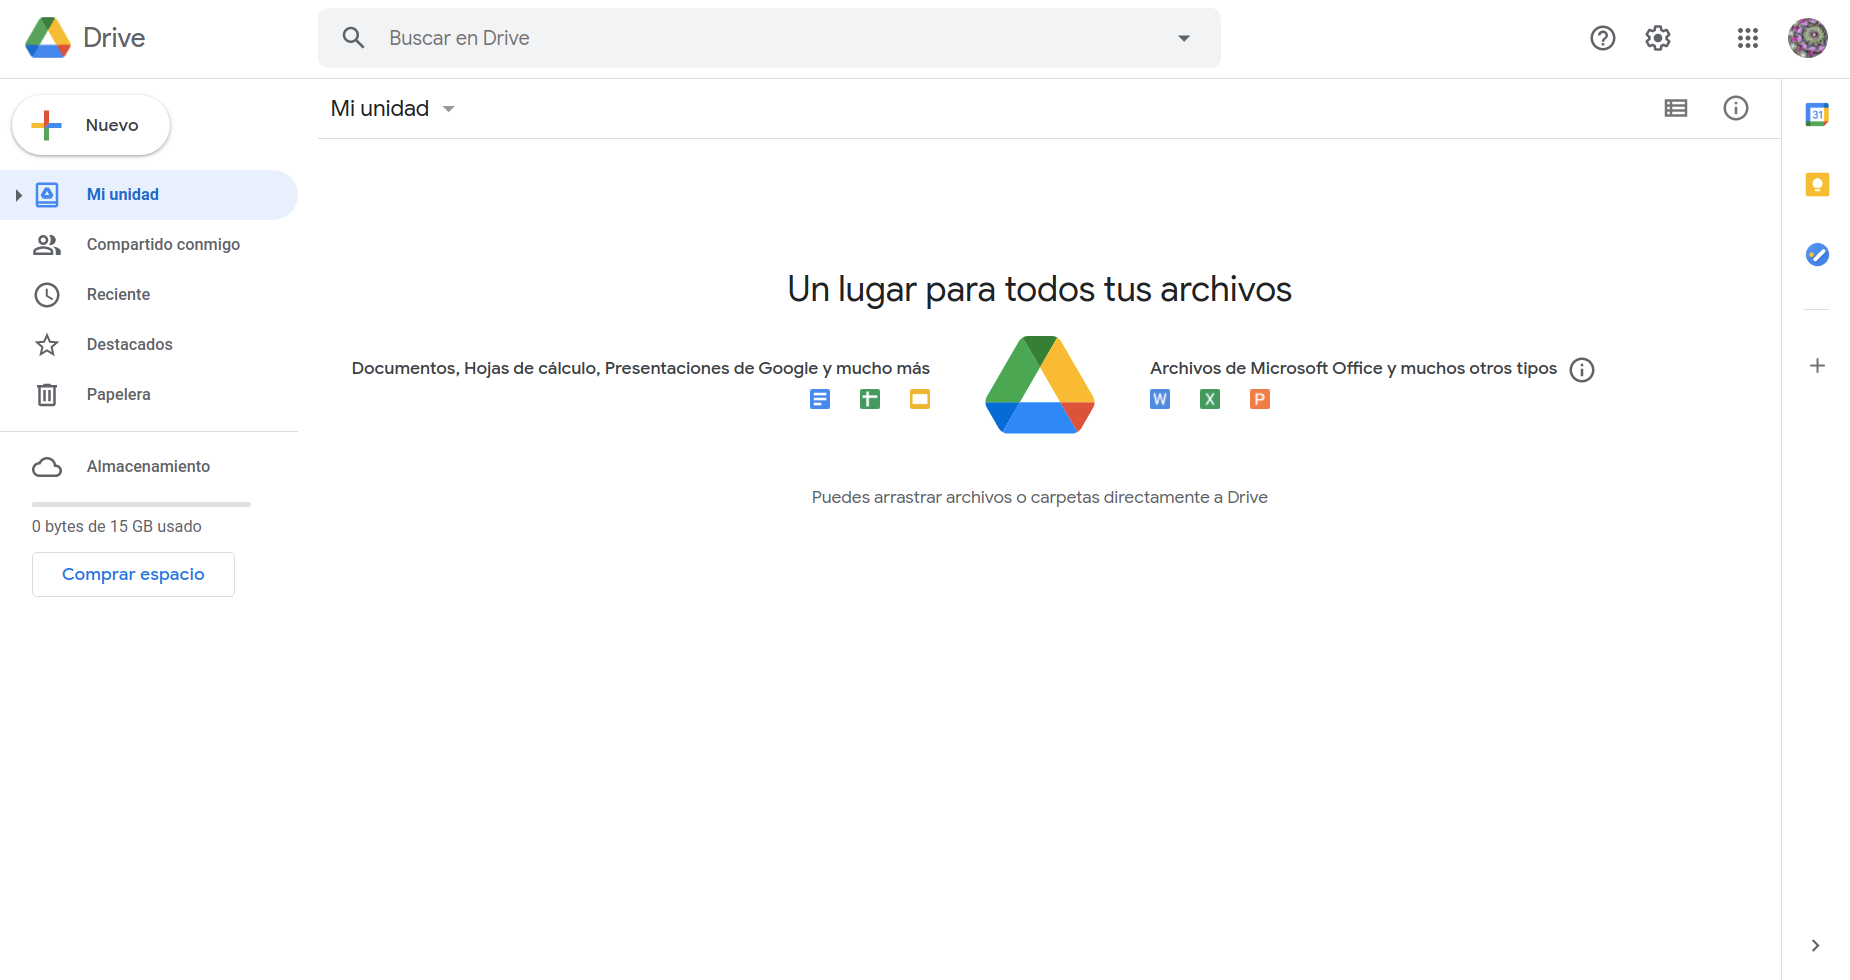Open Destacados starred files
Image resolution: width=1850 pixels, height=980 pixels.
click(149, 345)
